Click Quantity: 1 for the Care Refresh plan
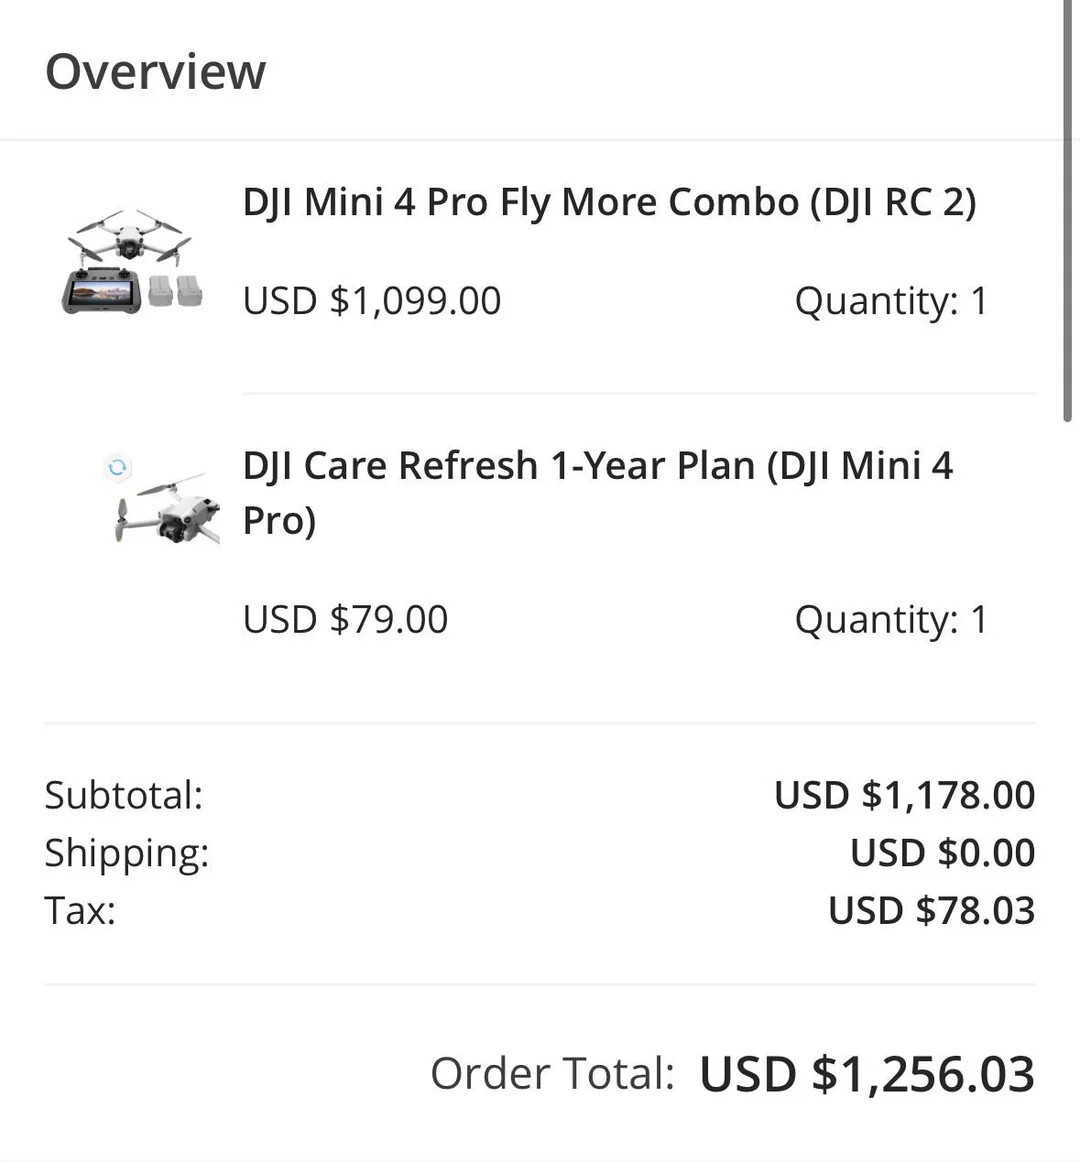Screen dimensions: 1080x1162 [891, 619]
